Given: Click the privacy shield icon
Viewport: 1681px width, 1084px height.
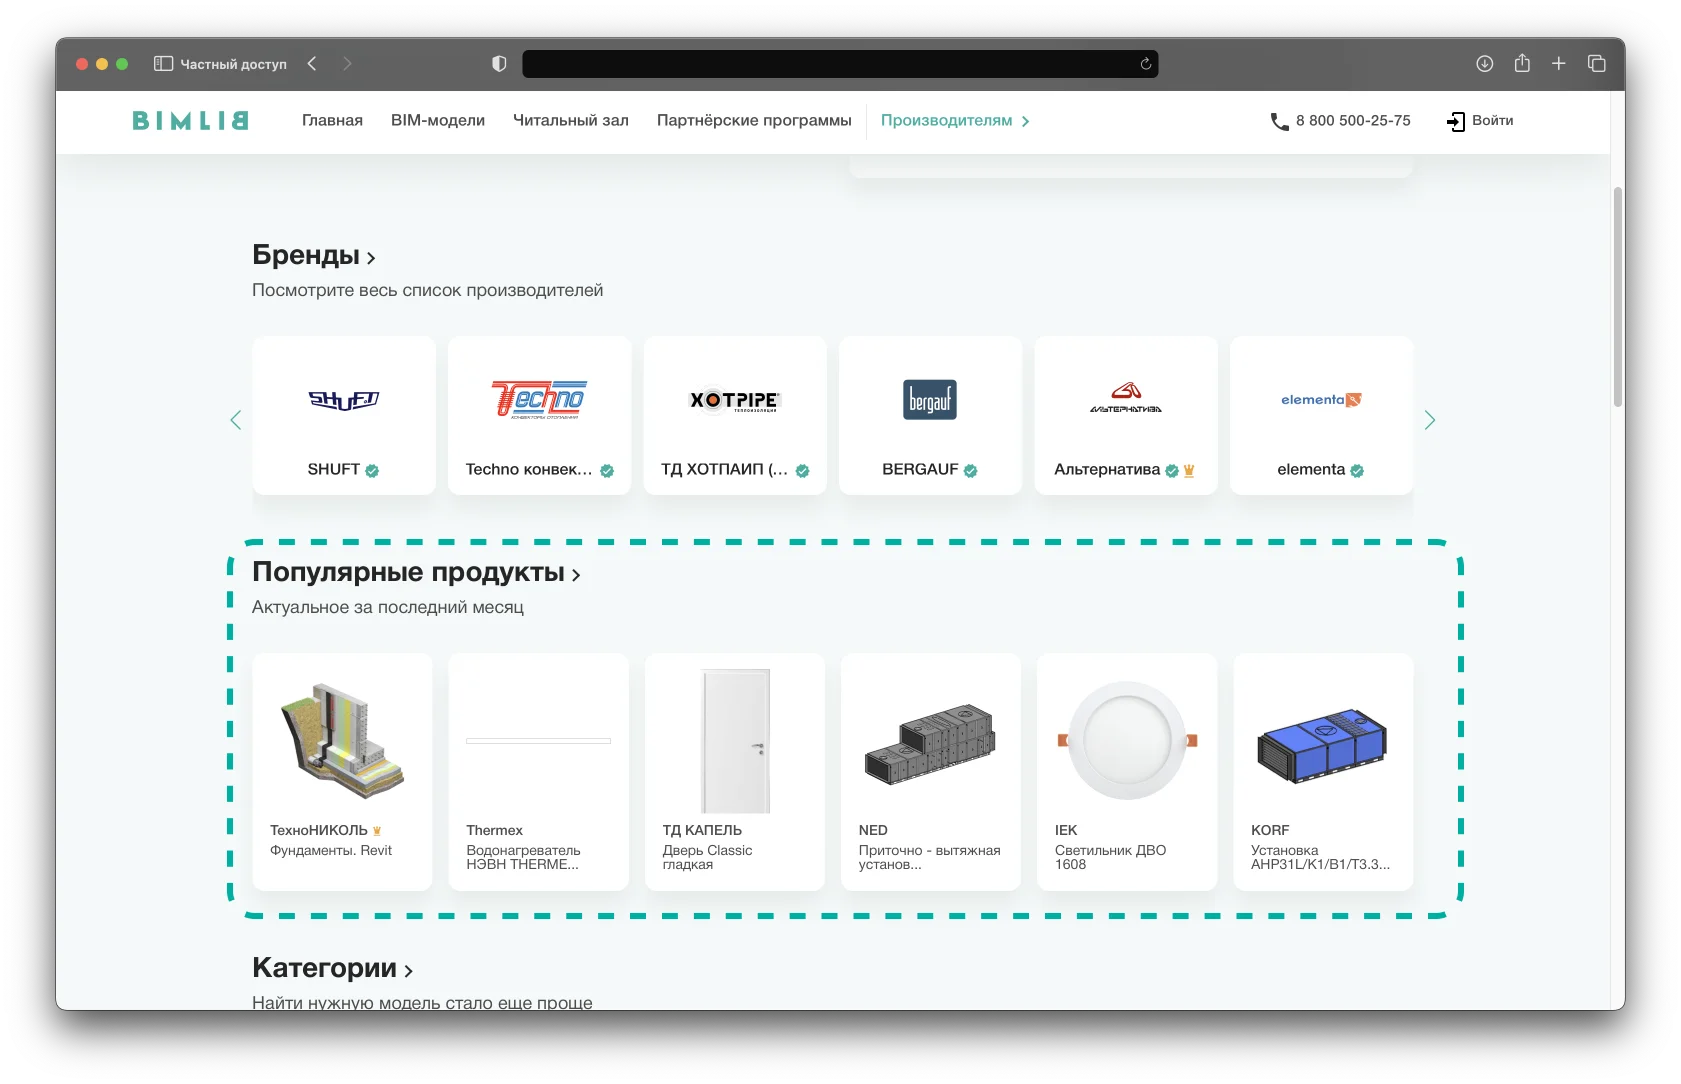Looking at the screenshot, I should (499, 63).
